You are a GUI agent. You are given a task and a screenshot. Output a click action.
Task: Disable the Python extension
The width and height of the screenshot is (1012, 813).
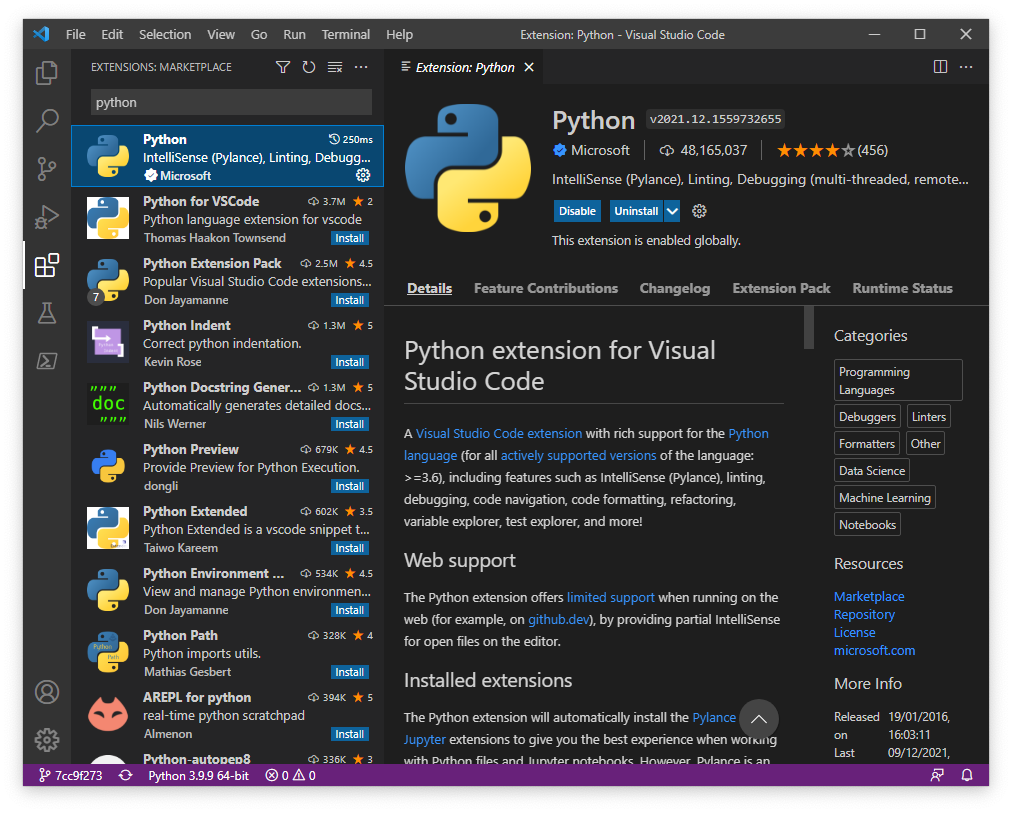coord(577,211)
